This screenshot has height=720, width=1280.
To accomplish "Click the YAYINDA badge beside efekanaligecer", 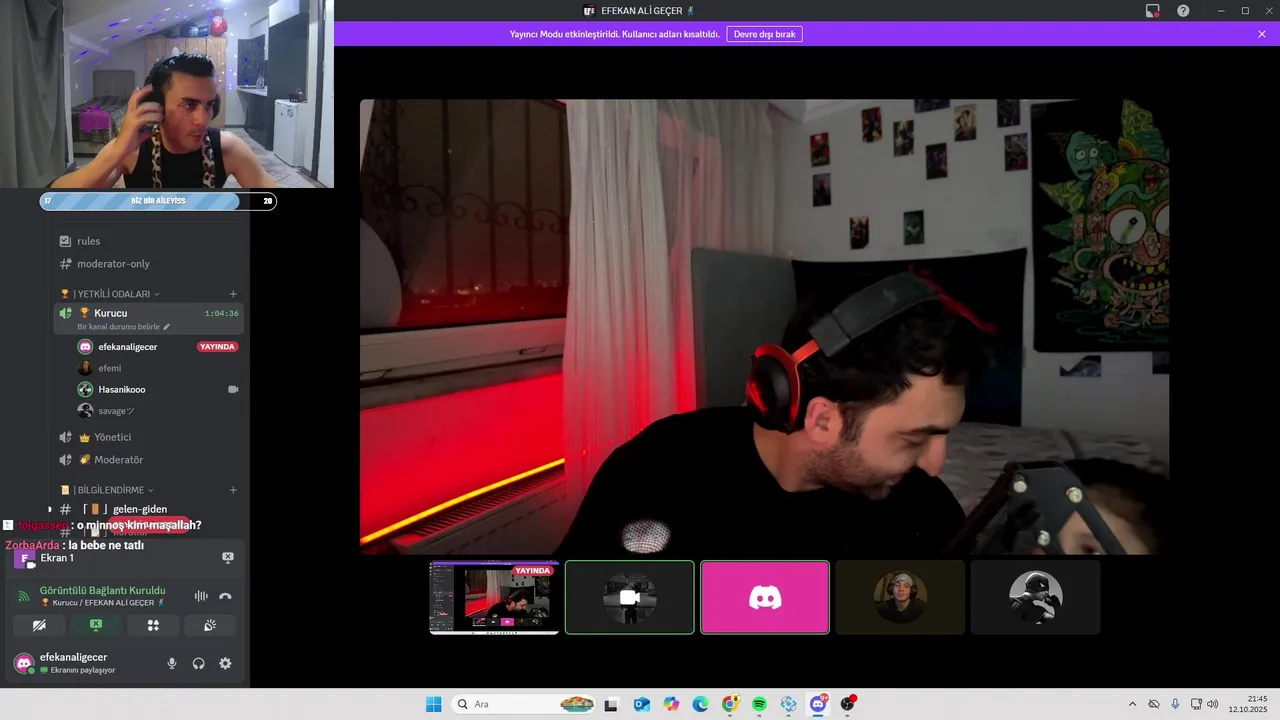I will [217, 347].
